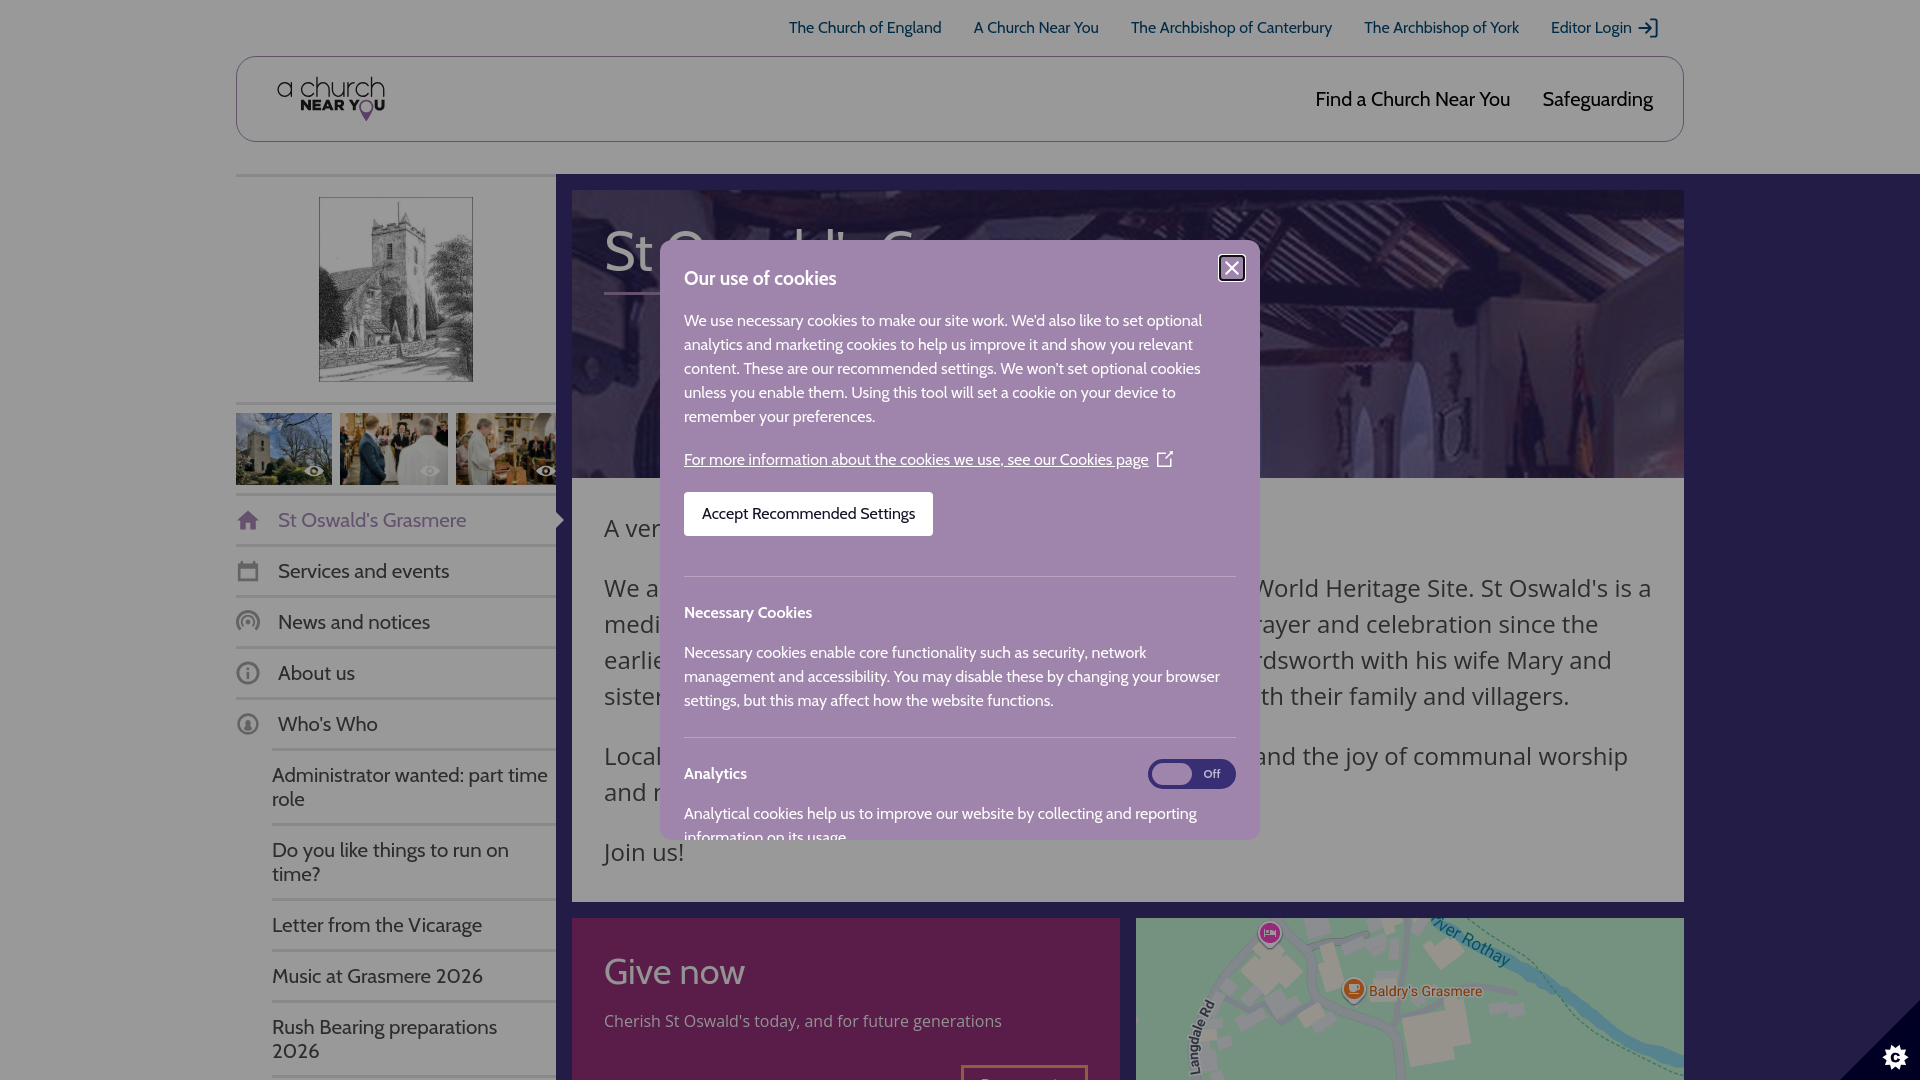Click the pink hotel map pin
Image resolution: width=1920 pixels, height=1080 pixels.
coord(1270,934)
